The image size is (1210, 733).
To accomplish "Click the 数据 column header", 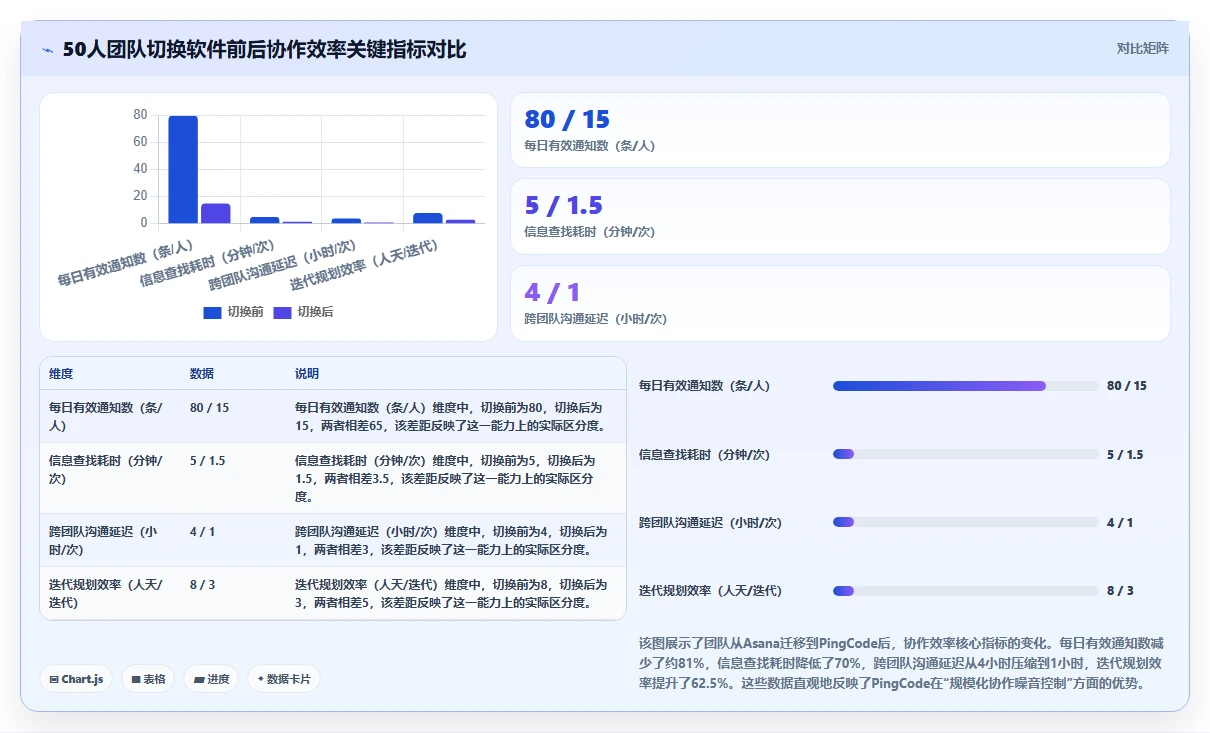I will click(x=202, y=374).
